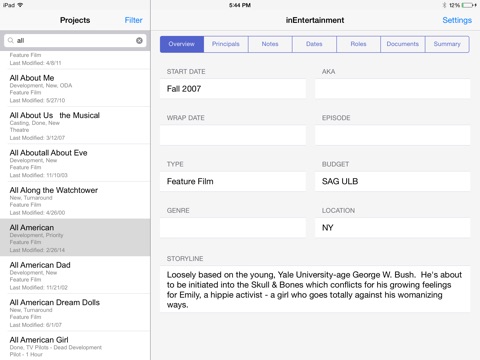Select the All About Me project
The height and width of the screenshot is (360, 480).
coord(75,88)
